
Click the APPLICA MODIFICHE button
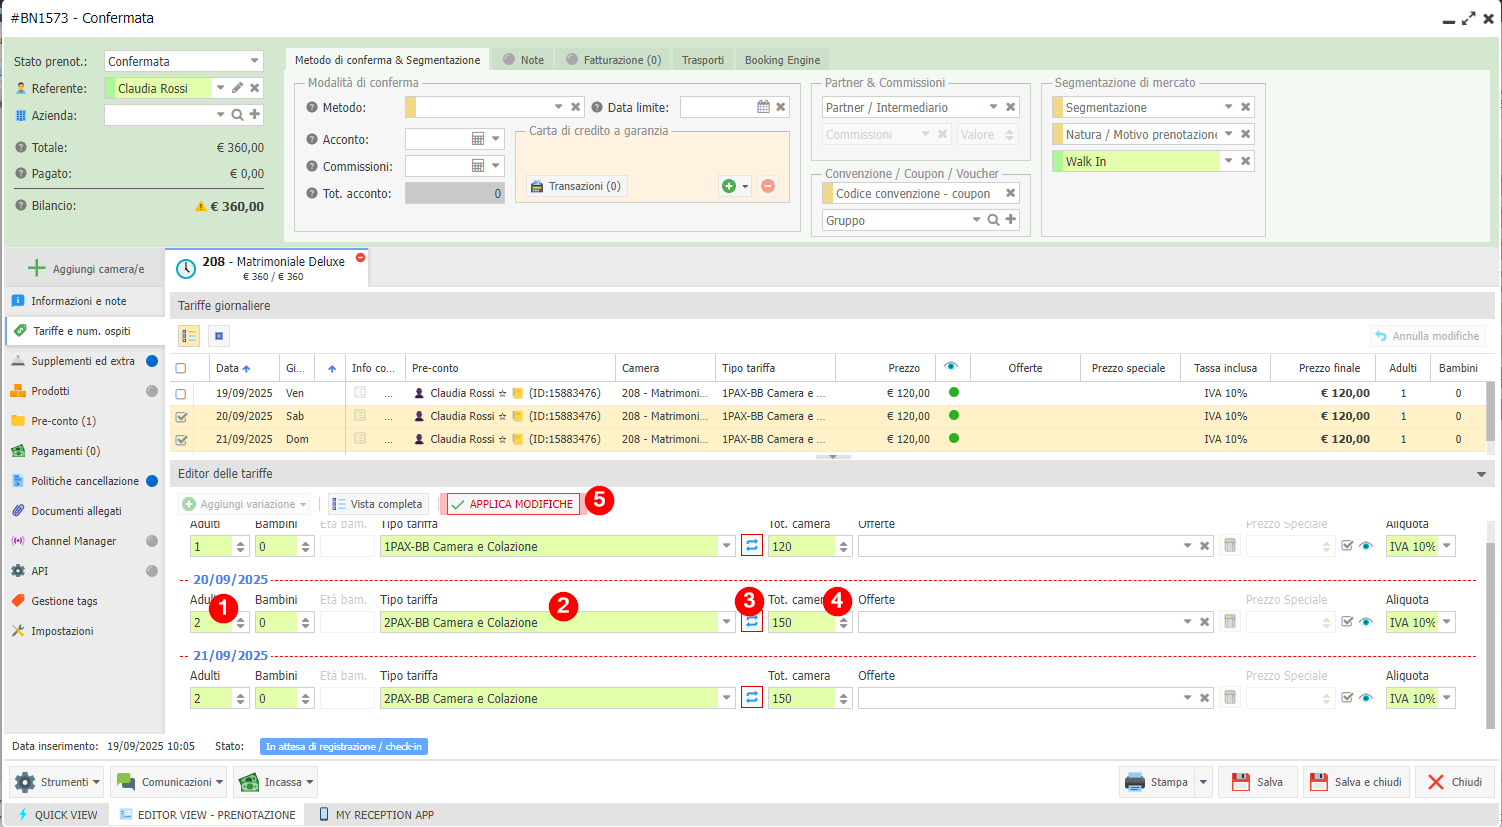(512, 504)
